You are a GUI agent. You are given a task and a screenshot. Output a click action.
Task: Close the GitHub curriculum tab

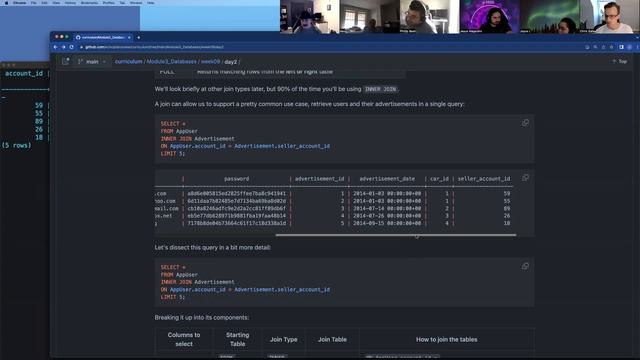[x=129, y=37]
